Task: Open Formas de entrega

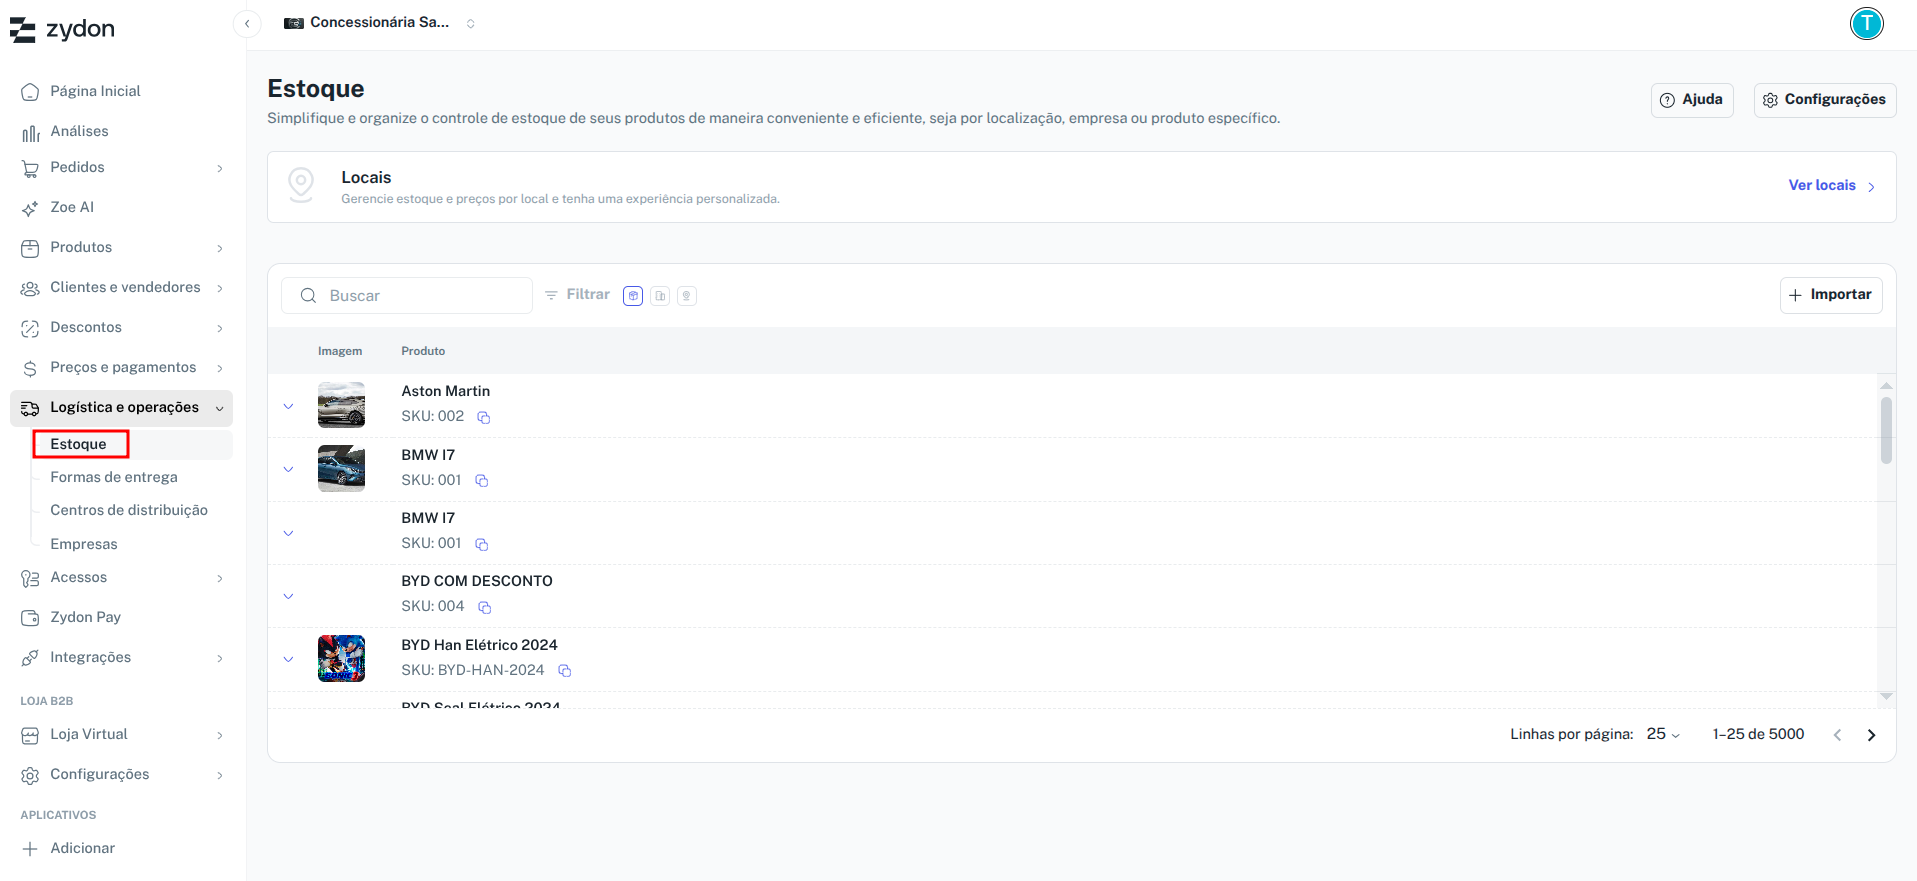Action: [x=114, y=477]
